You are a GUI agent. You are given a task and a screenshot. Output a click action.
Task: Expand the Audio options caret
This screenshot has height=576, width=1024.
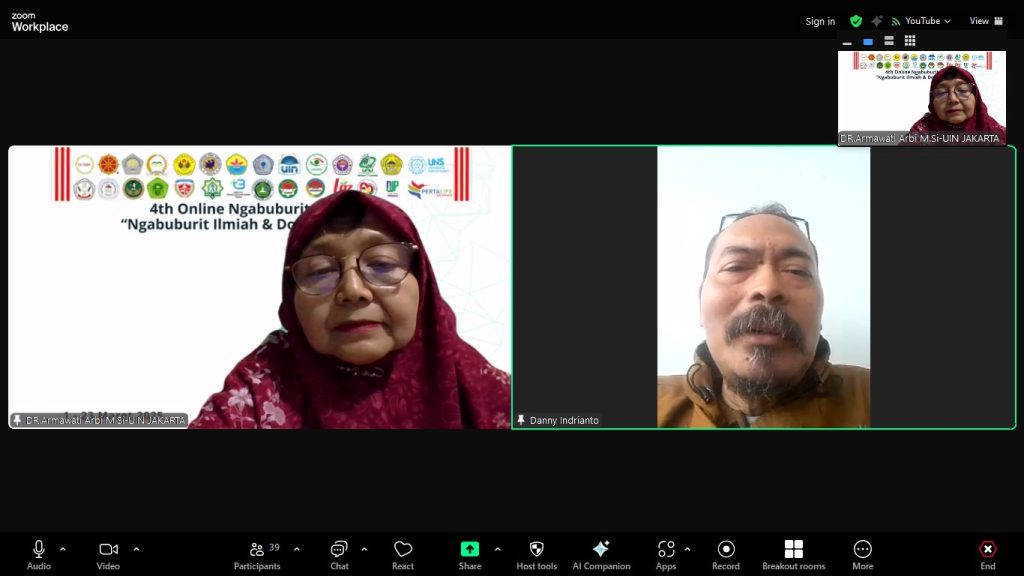pos(63,550)
